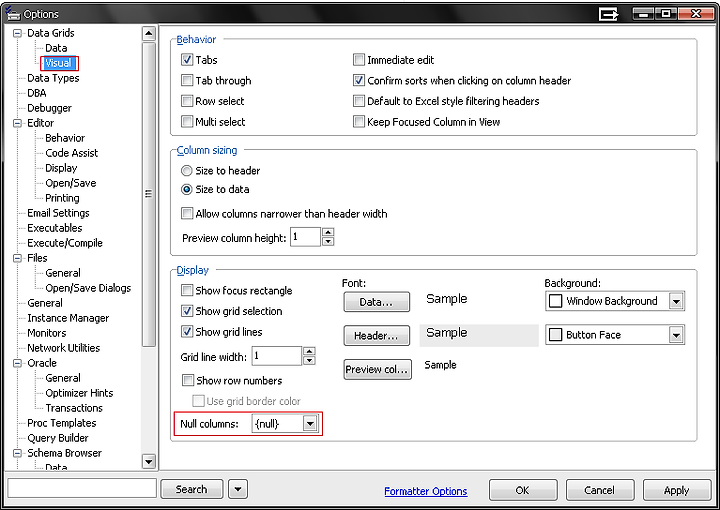The width and height of the screenshot is (720, 510).
Task: Allow columns narrower than header width
Action: [x=187, y=213]
